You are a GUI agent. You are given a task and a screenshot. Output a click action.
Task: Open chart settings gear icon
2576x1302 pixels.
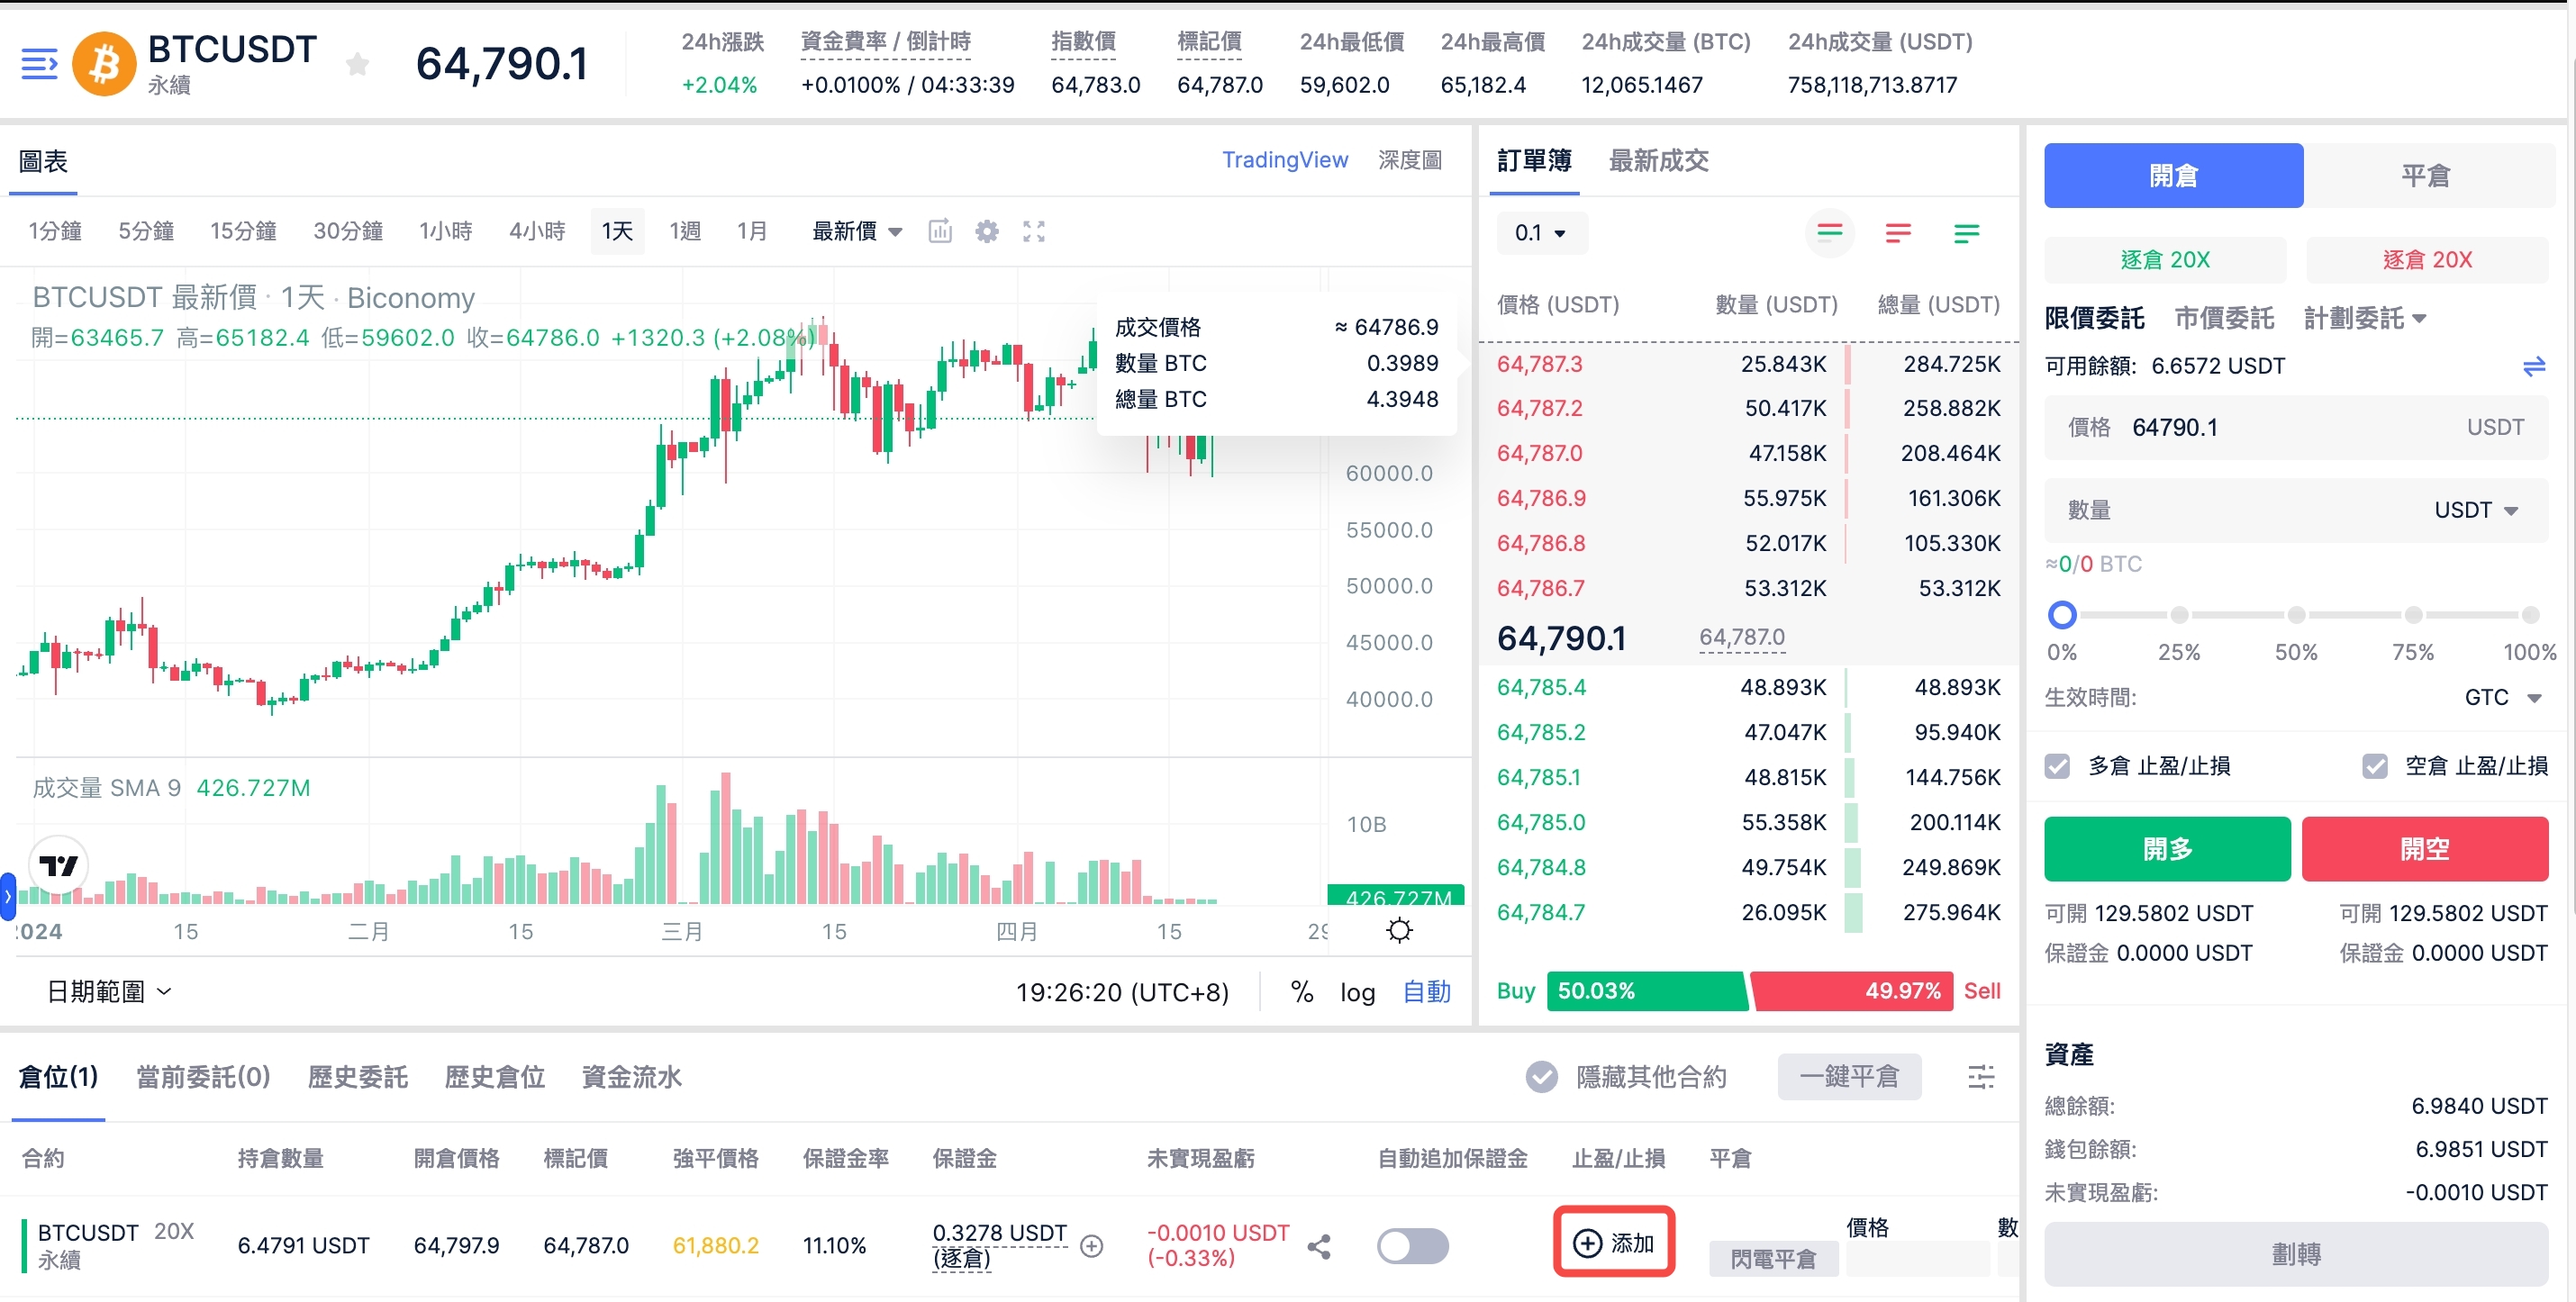click(x=987, y=232)
